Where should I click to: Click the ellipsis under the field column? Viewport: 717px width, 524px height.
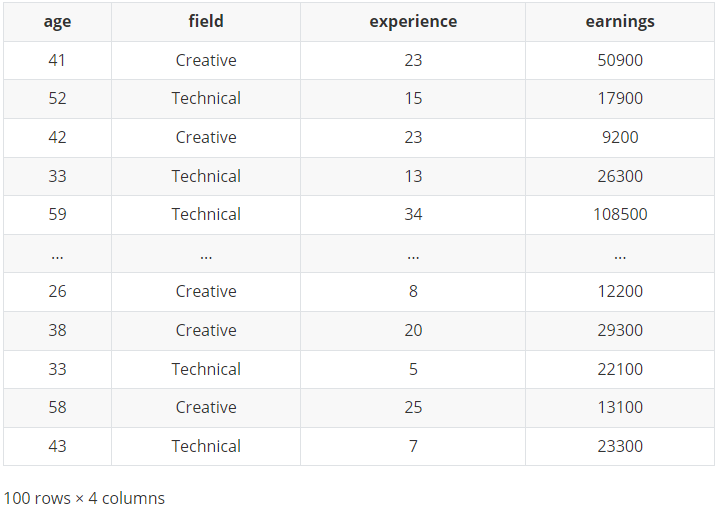(x=206, y=254)
